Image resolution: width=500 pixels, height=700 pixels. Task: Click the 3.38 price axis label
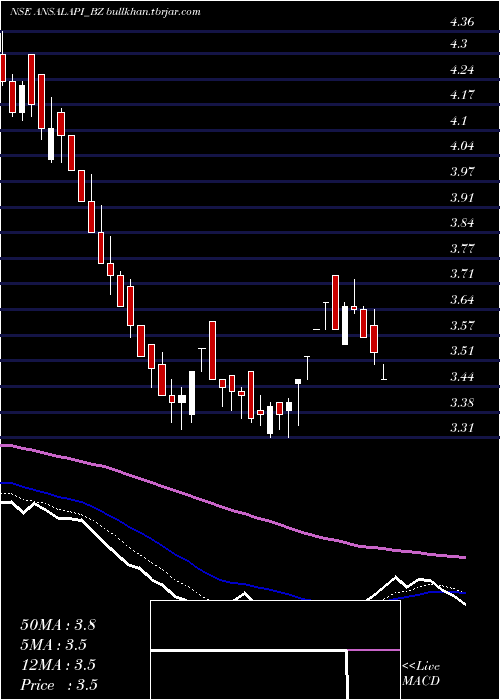[x=462, y=403]
